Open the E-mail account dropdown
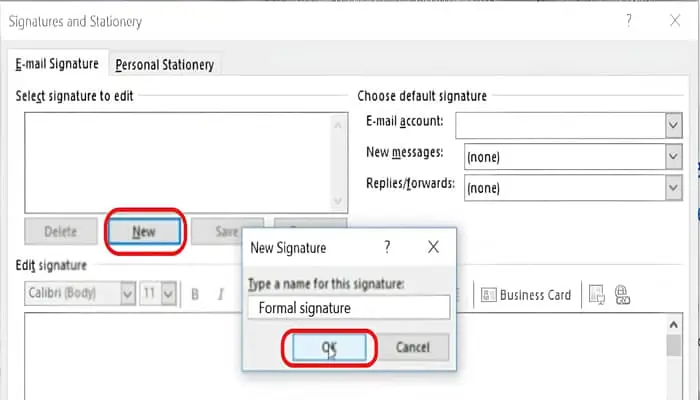700x400 pixels. pyautogui.click(x=673, y=125)
